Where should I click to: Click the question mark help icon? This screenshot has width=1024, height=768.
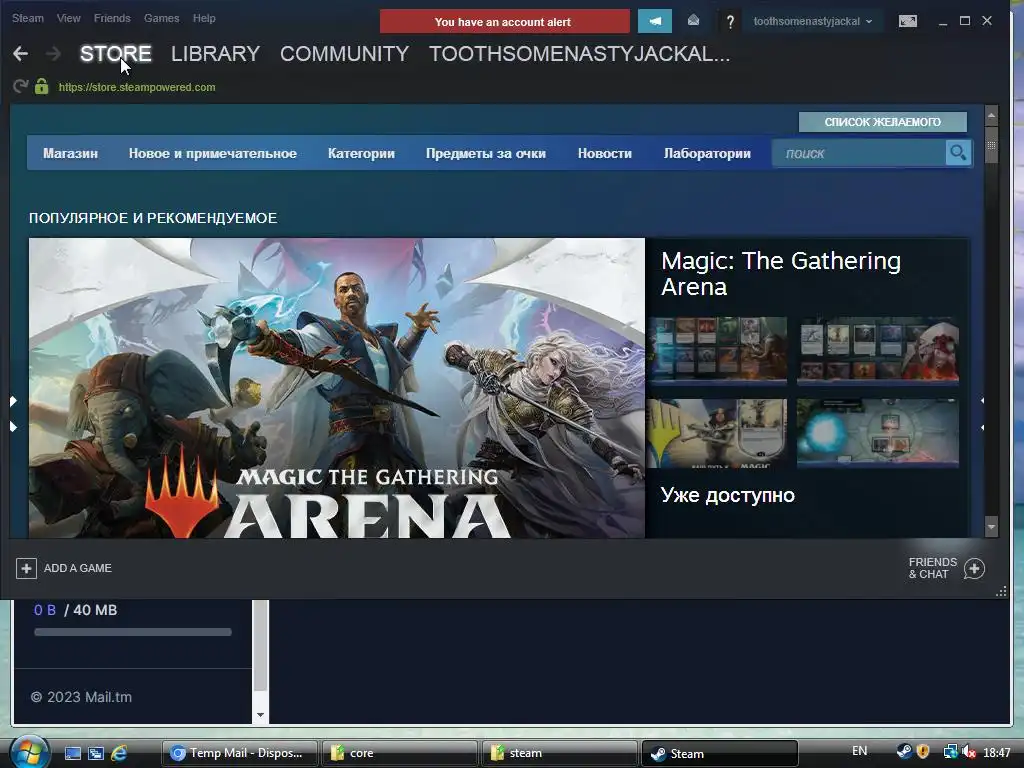(730, 22)
